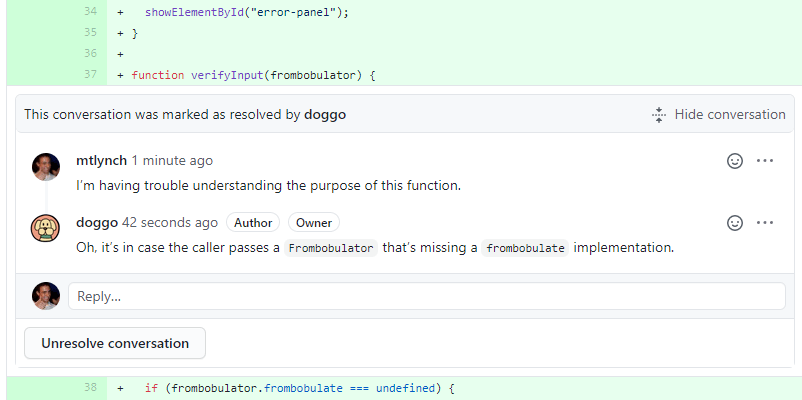The image size is (802, 400).
Task: Focus the Reply text field
Action: (427, 296)
